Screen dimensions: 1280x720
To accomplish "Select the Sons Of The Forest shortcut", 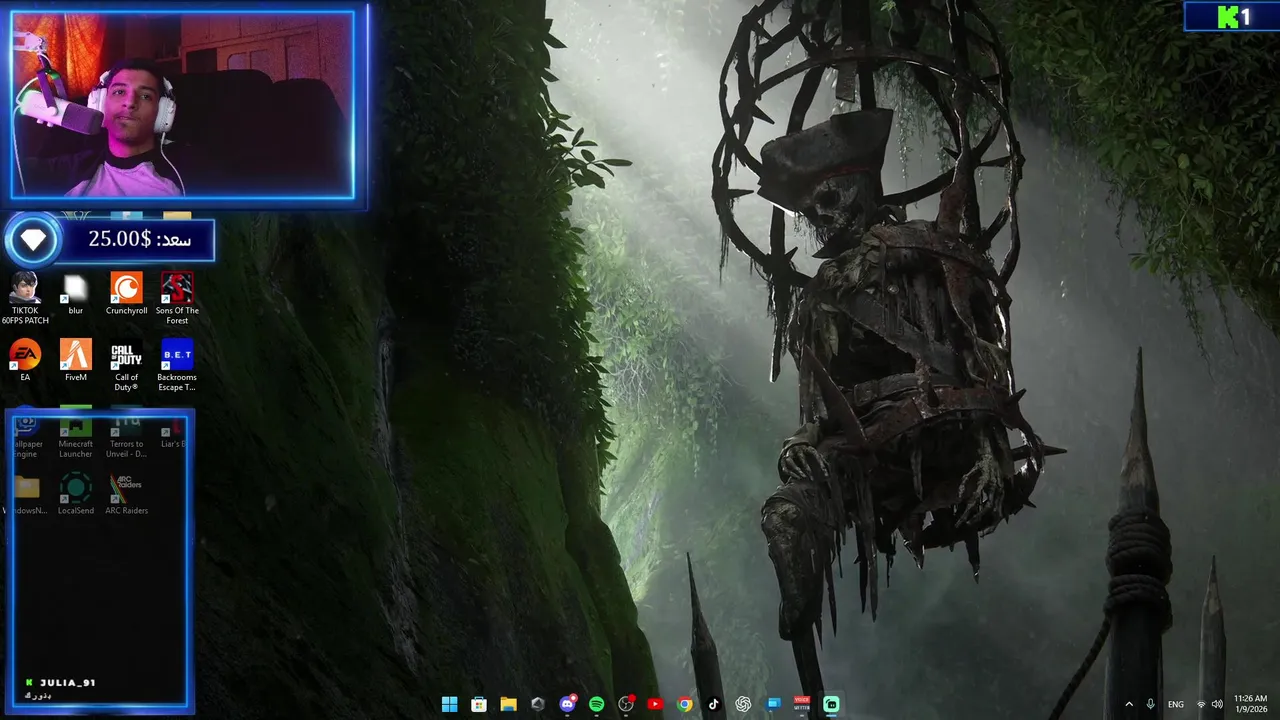I will click(x=177, y=298).
